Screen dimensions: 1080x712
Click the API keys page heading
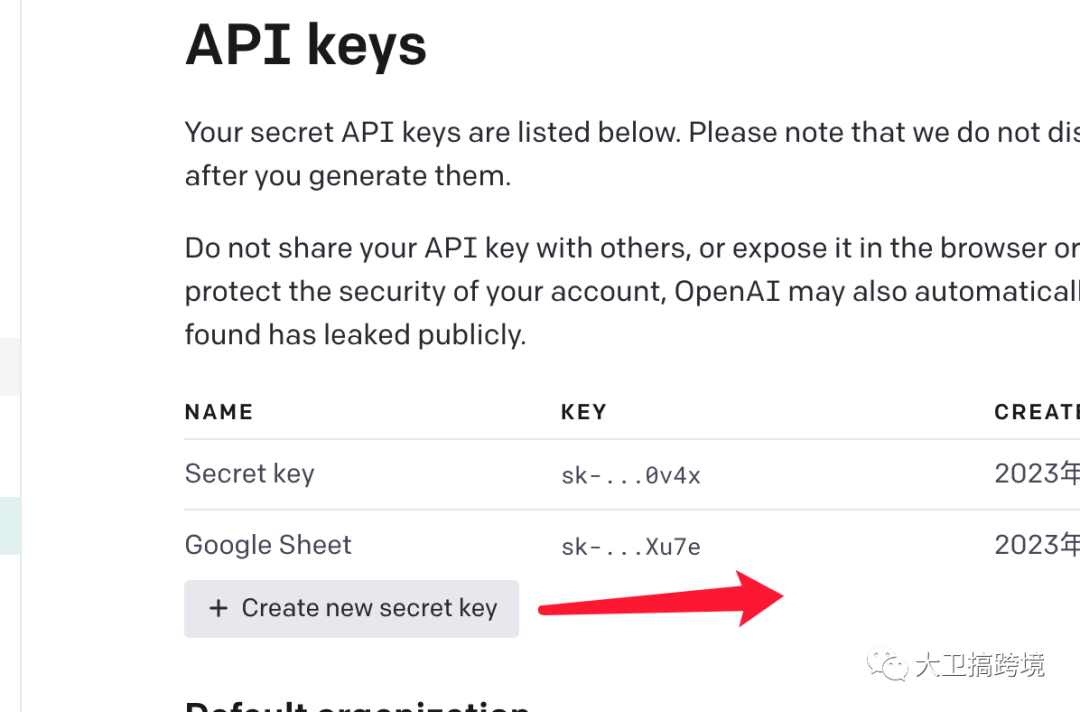306,45
